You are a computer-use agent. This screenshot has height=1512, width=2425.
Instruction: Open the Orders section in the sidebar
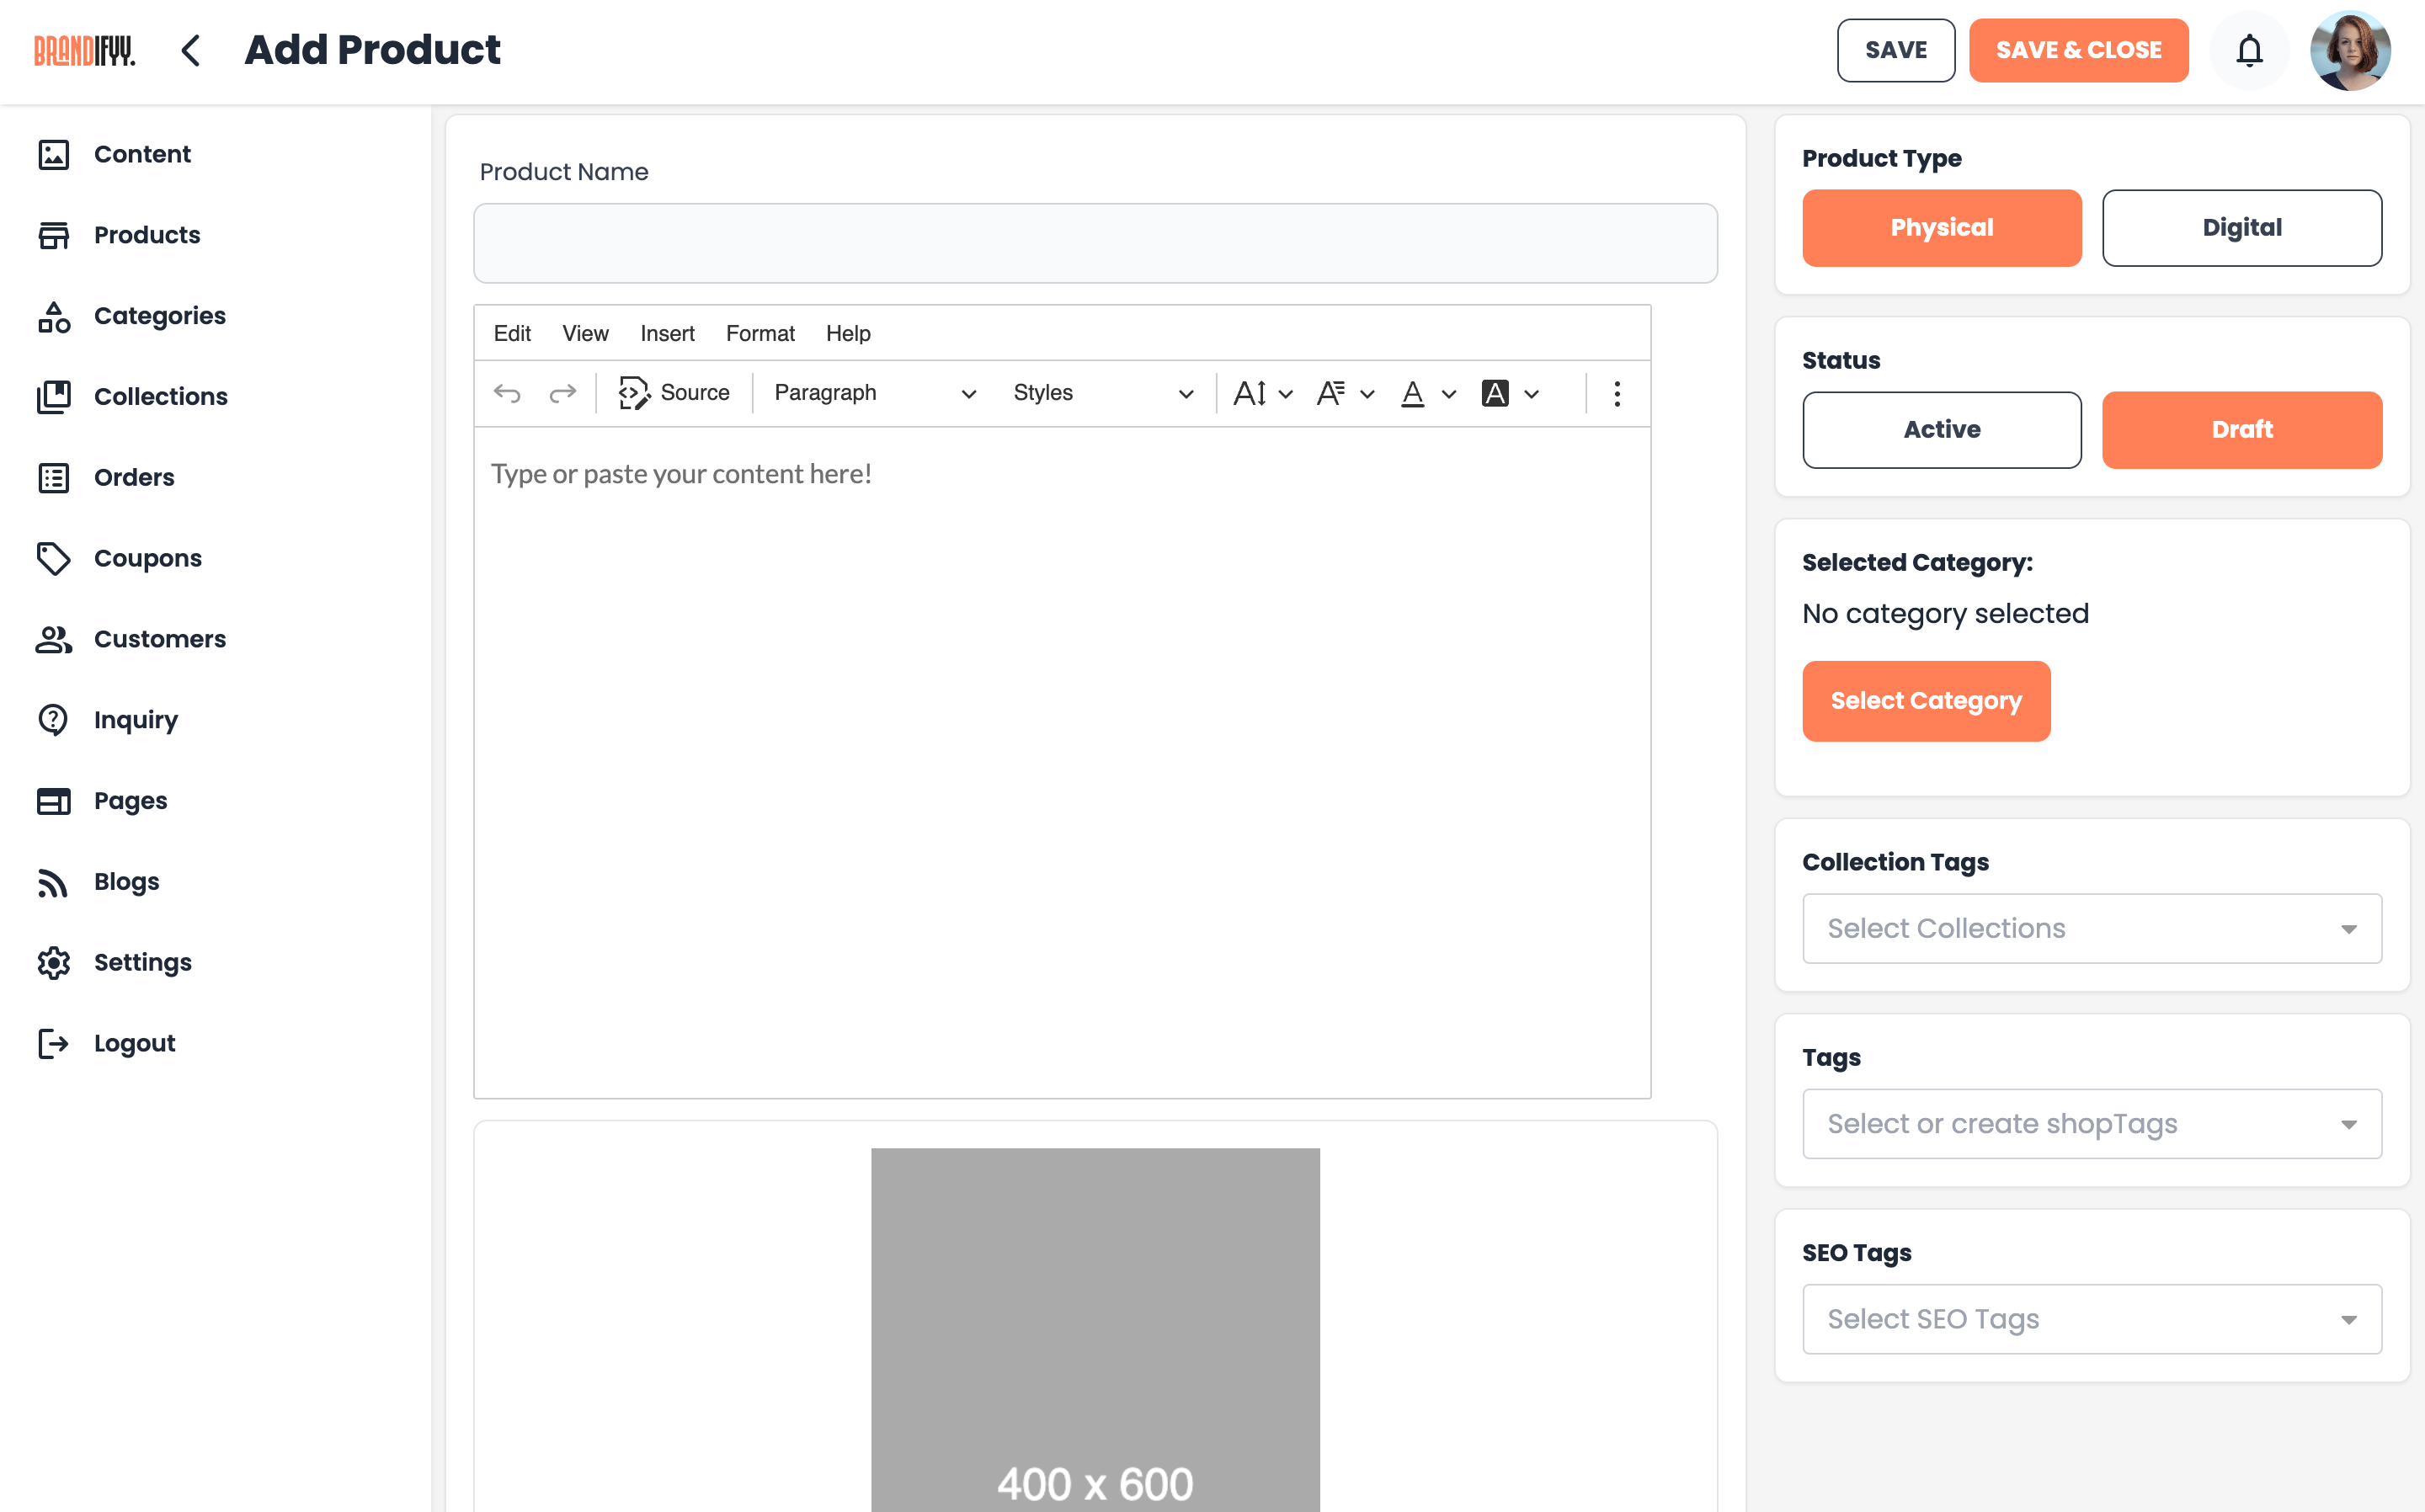[x=134, y=477]
